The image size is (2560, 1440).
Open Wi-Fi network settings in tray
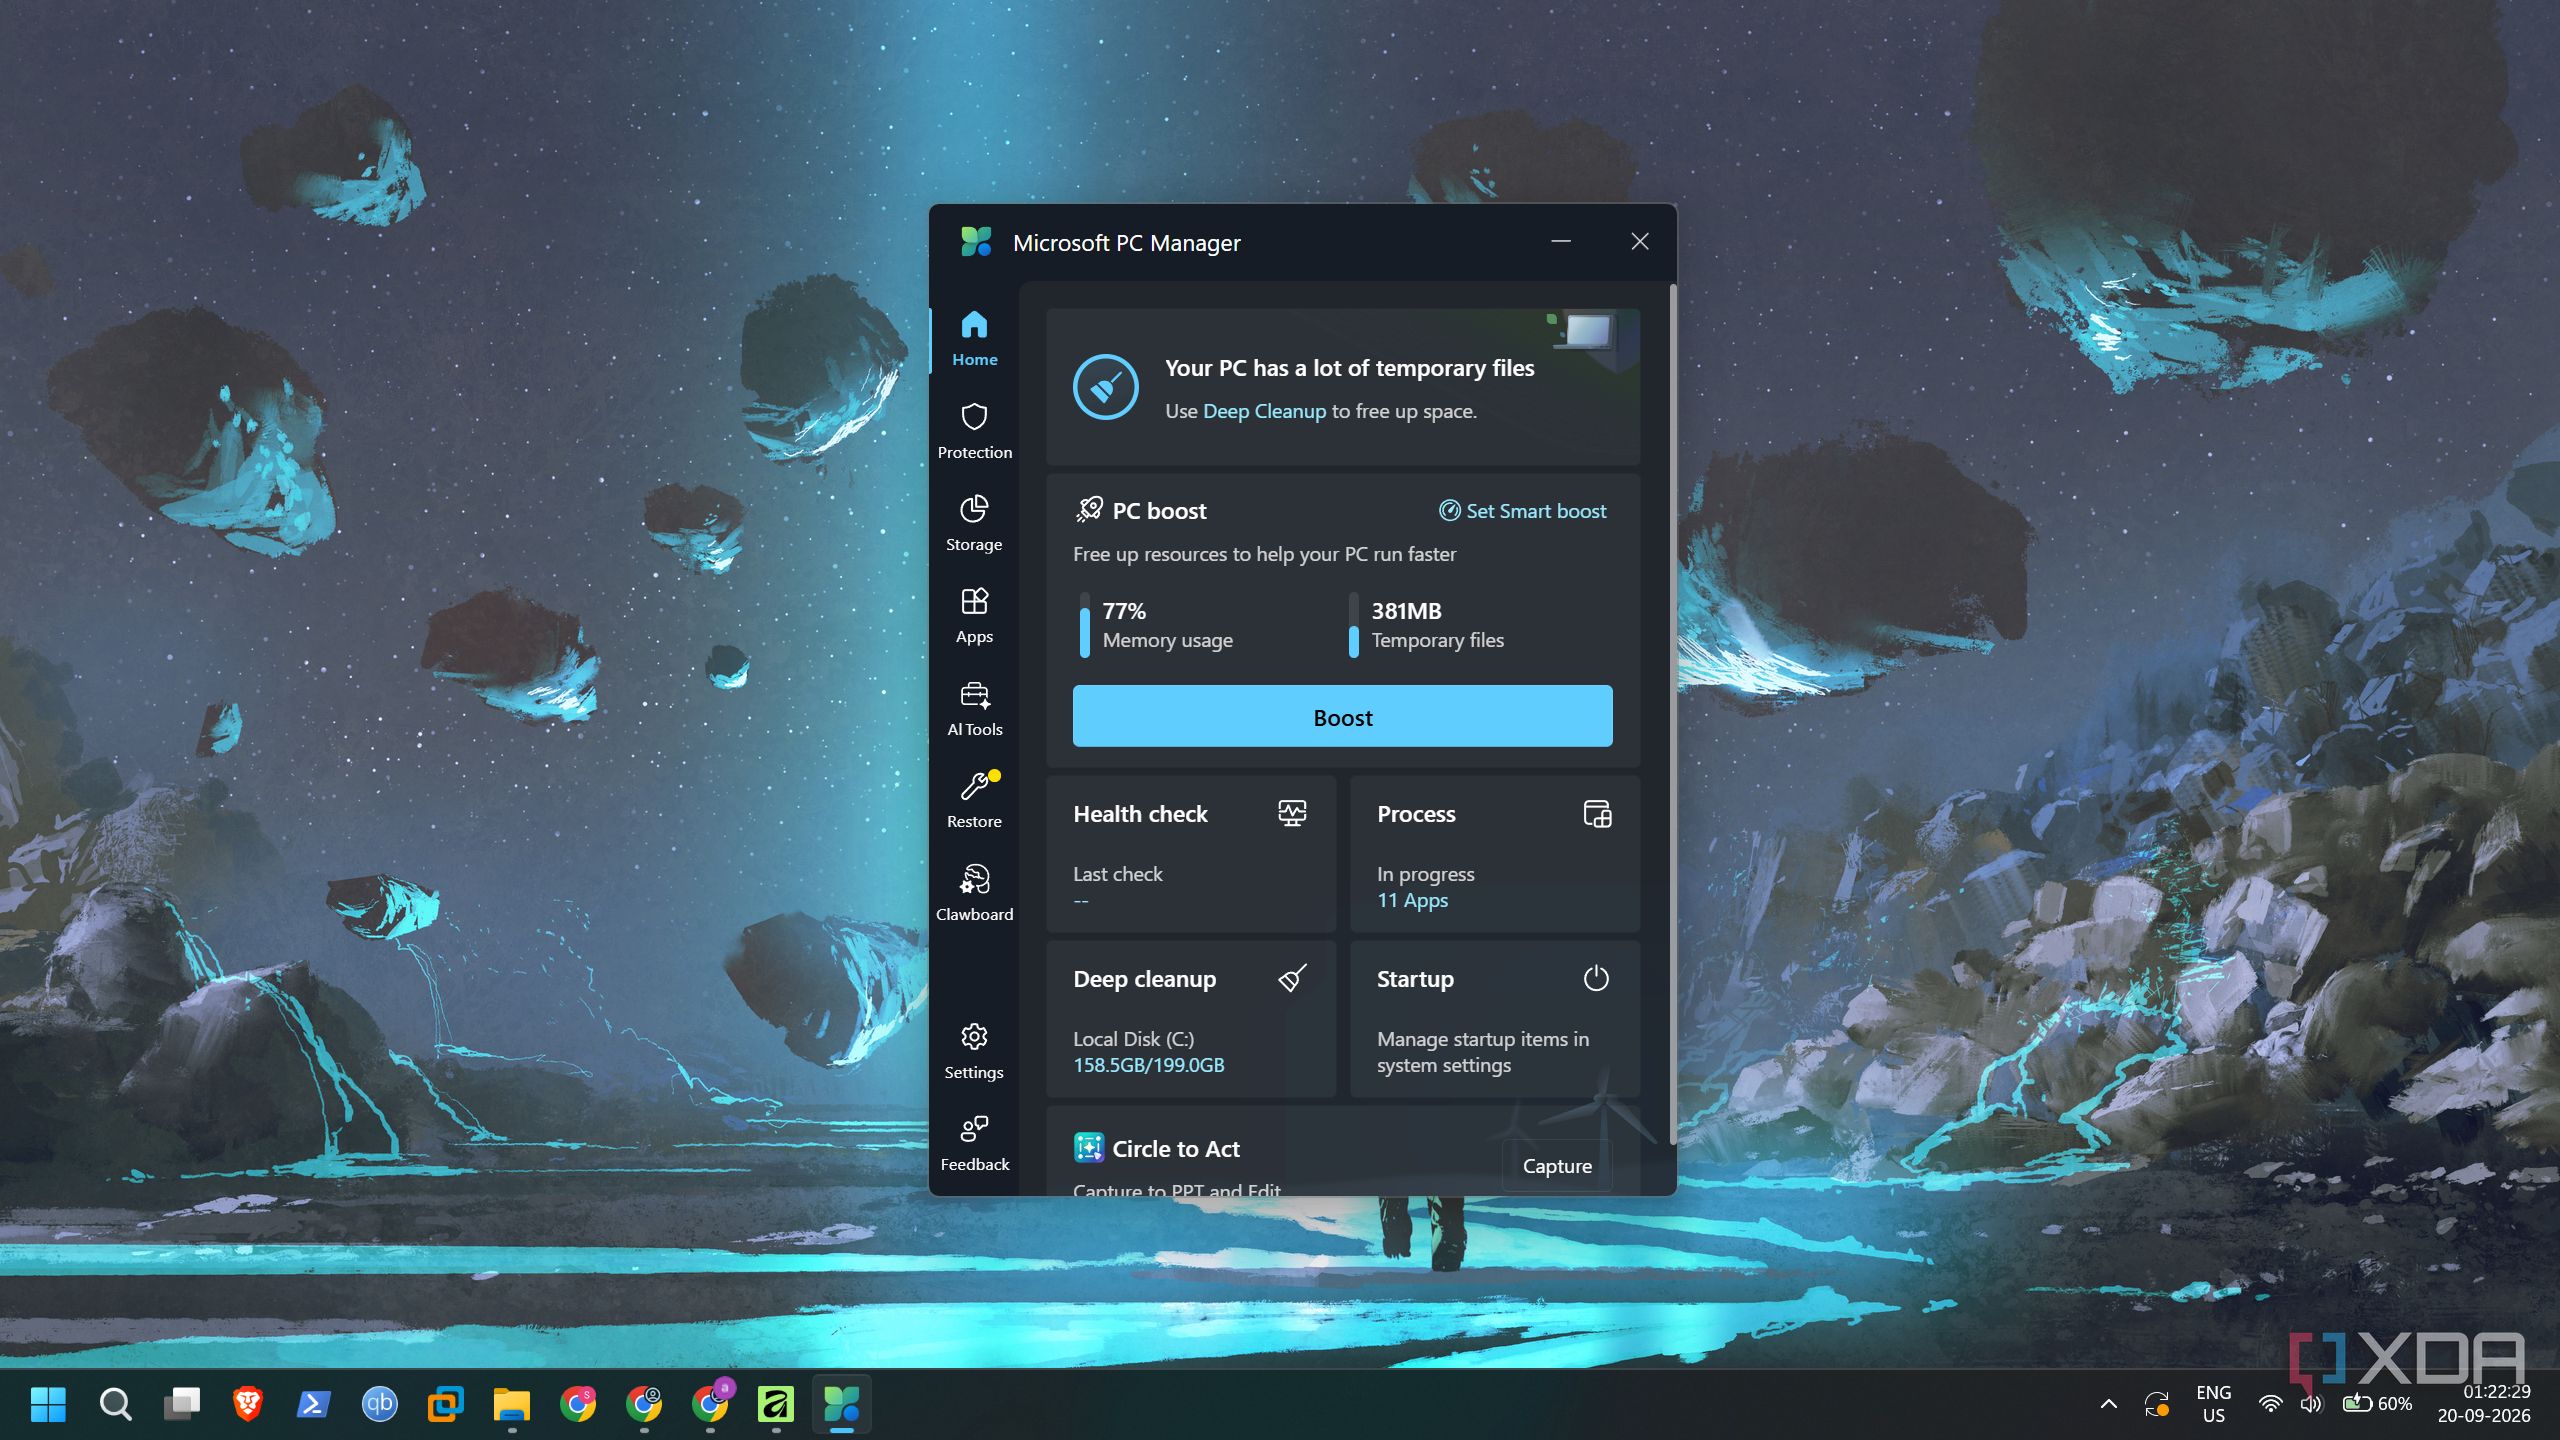tap(2270, 1404)
